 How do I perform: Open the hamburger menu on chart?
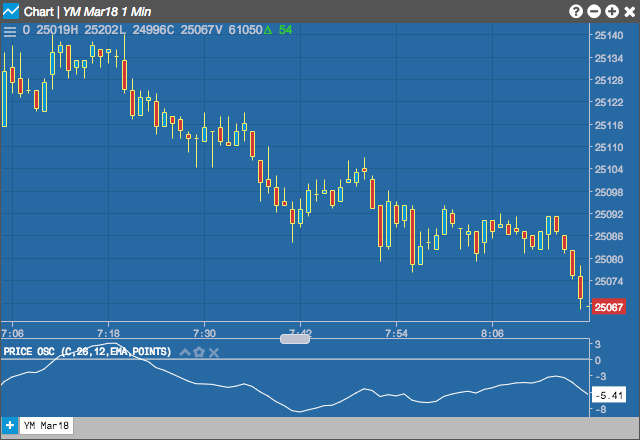pos(10,31)
